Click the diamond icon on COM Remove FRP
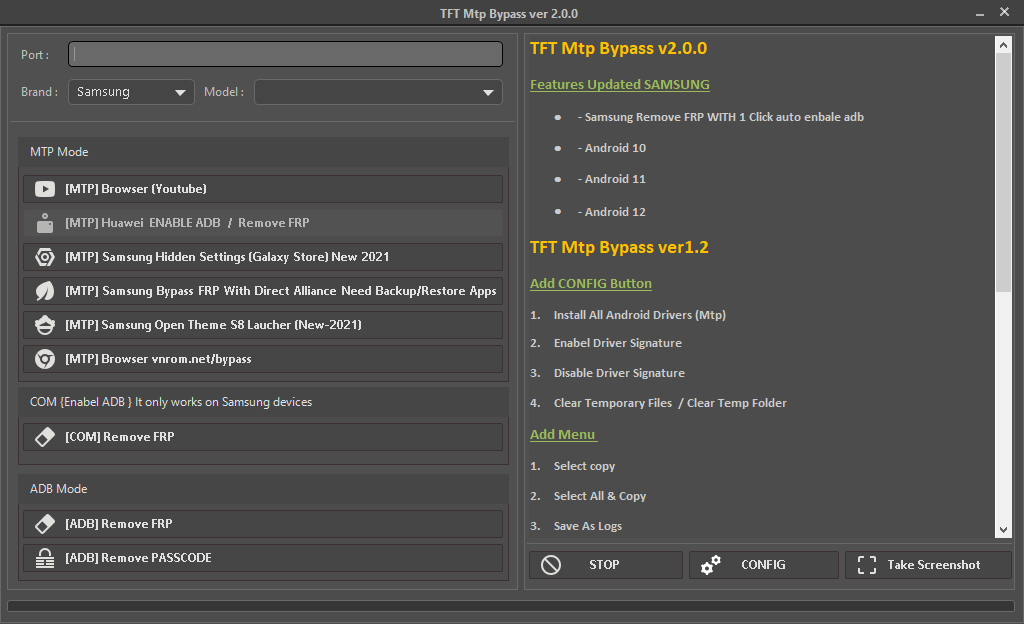 click(x=45, y=436)
